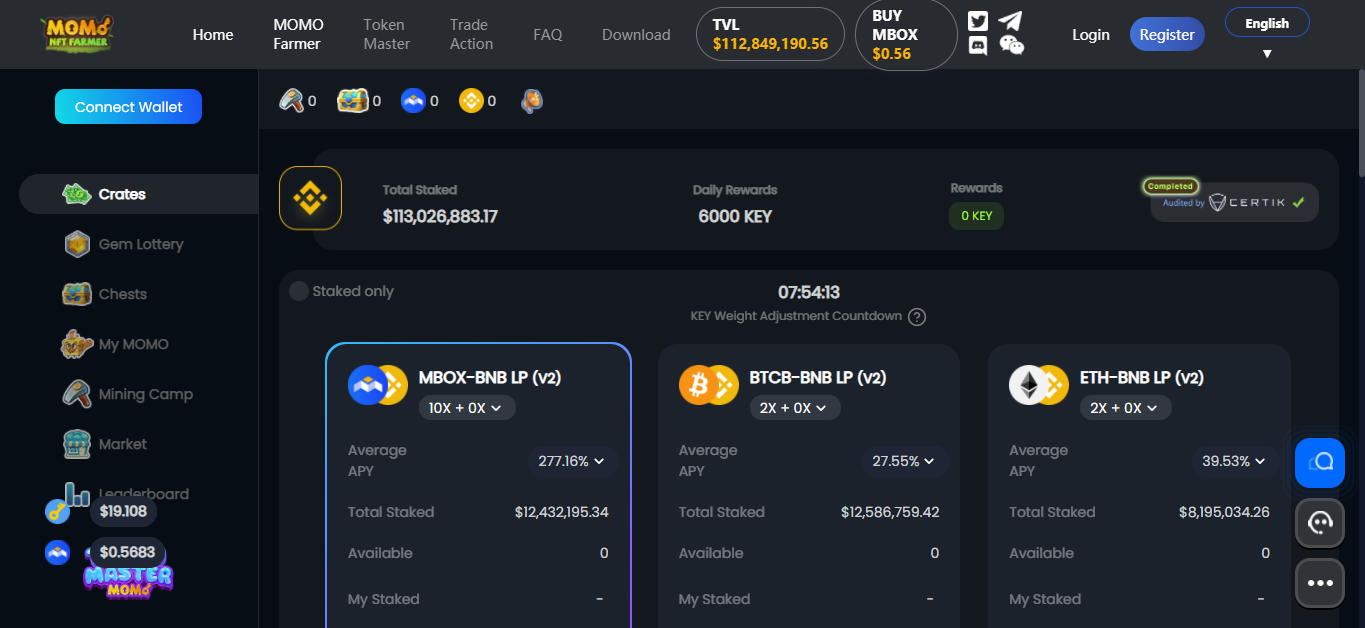Click the 07:54:13 countdown timer
The image size is (1365, 628).
pos(808,292)
